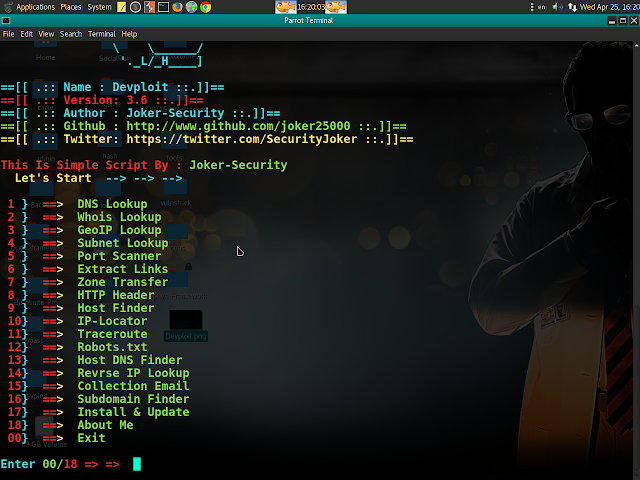Image resolution: width=640 pixels, height=480 pixels.
Task: Click the left goldfish applet icon
Action: pos(285,7)
